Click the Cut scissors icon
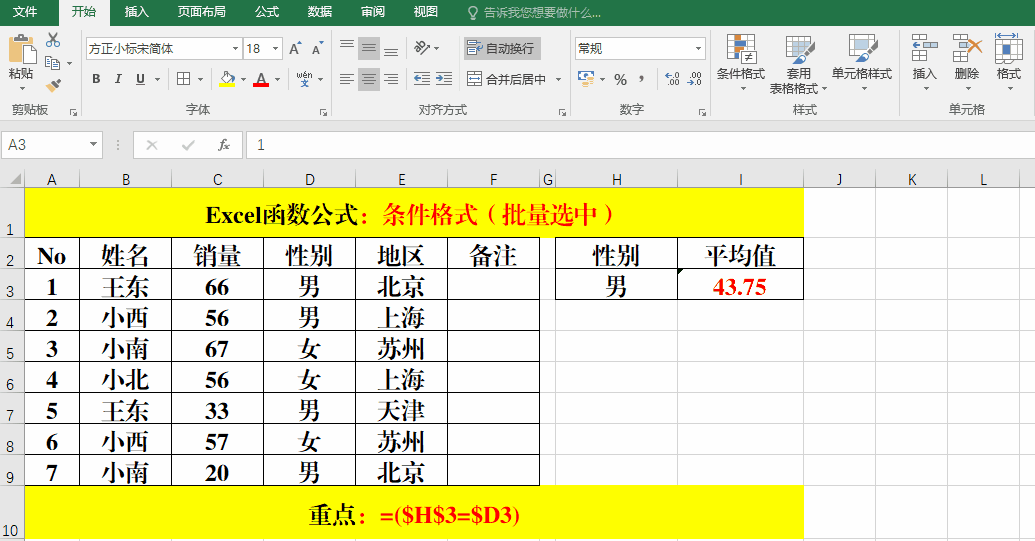Screen dimensions: 1035x541 point(53,40)
